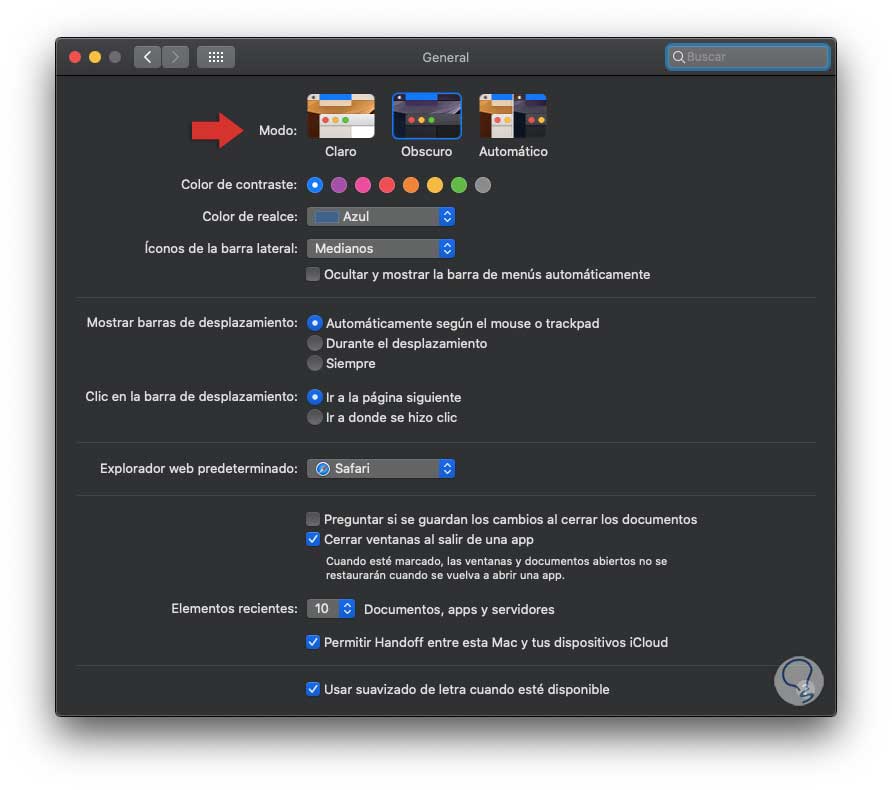Click the magnifier icon in search
The height and width of the screenshot is (790, 892).
click(678, 57)
